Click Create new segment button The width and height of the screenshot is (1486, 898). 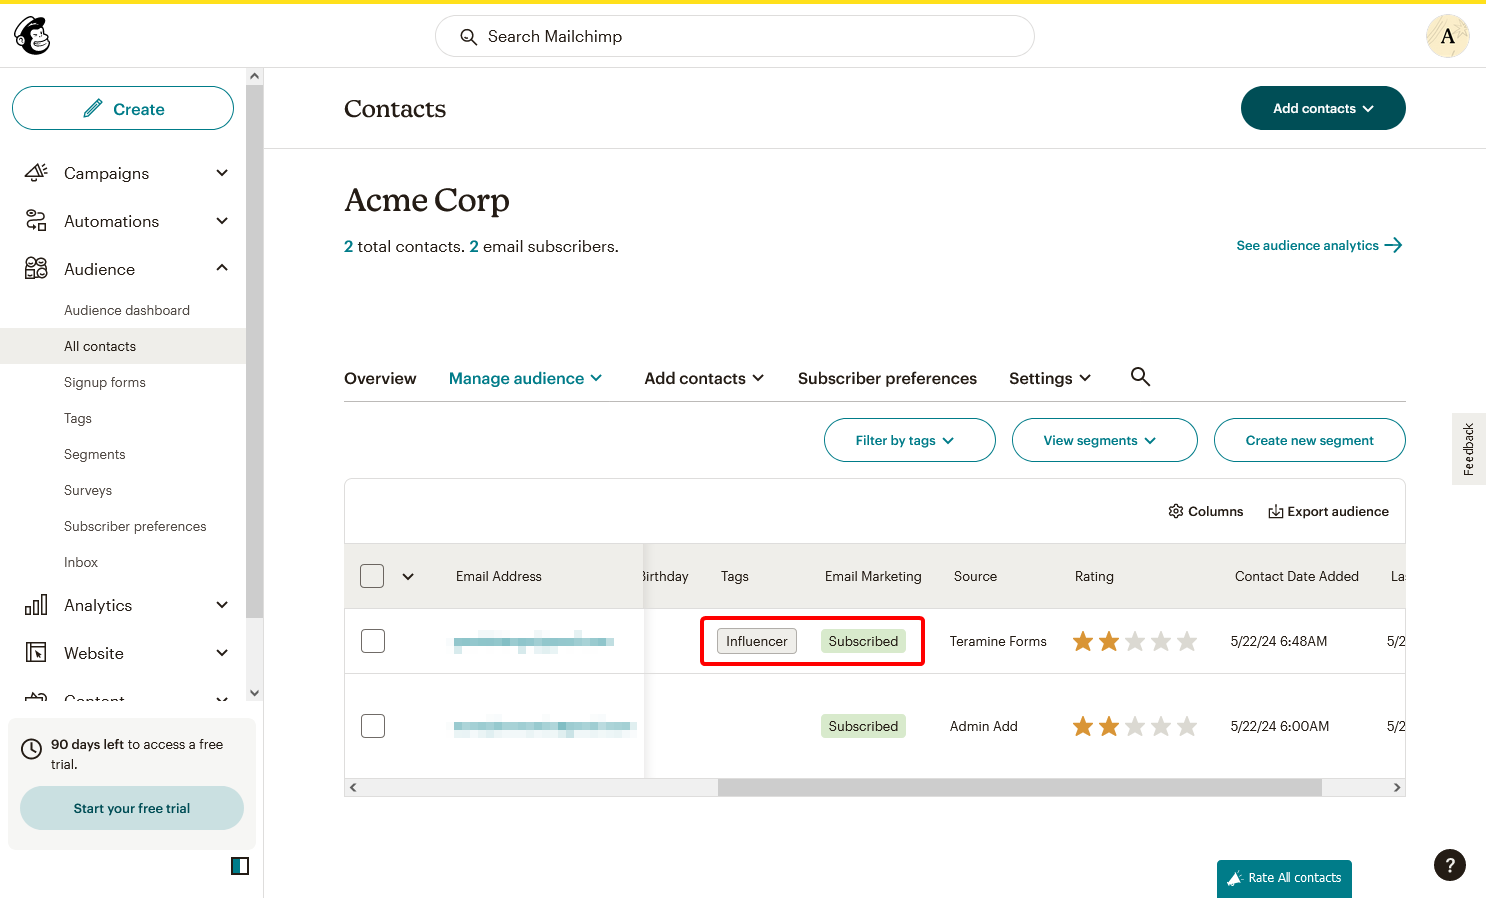click(x=1309, y=440)
